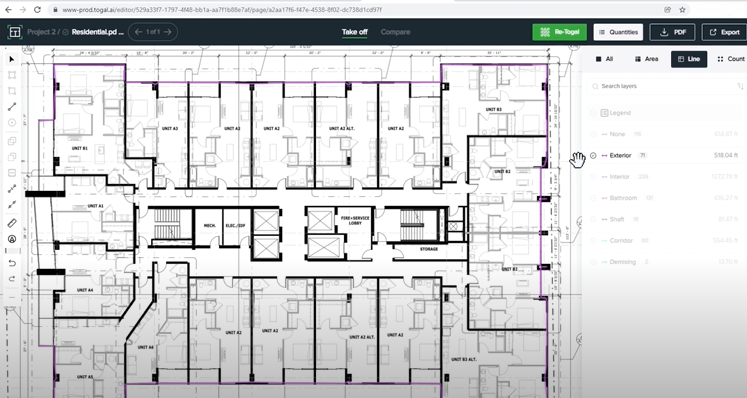Go to previous page arrow
Screen dimensions: 747x398
(x=138, y=32)
